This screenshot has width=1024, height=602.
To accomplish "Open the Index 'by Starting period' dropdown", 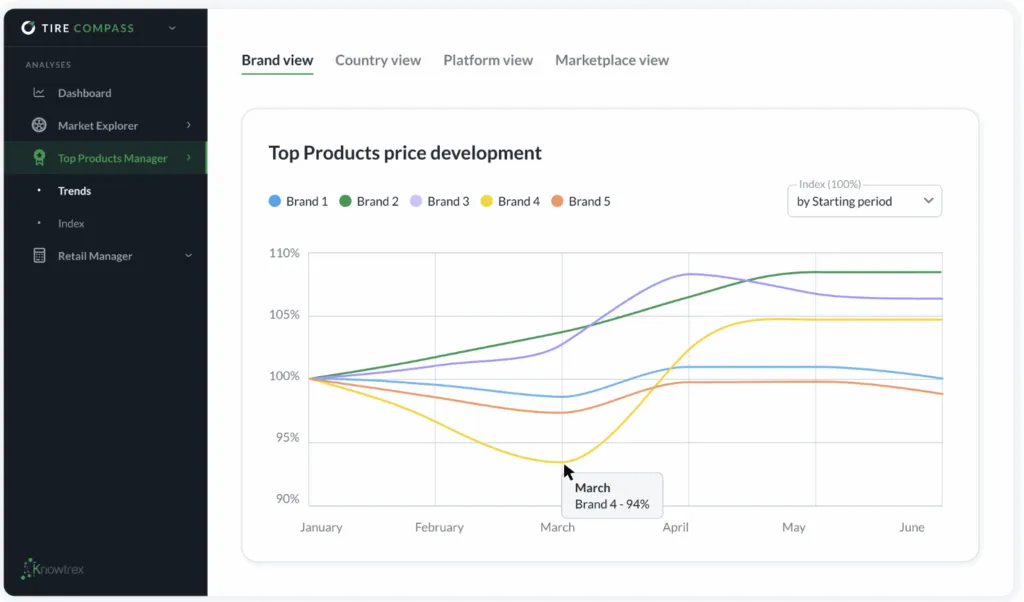I will (865, 201).
